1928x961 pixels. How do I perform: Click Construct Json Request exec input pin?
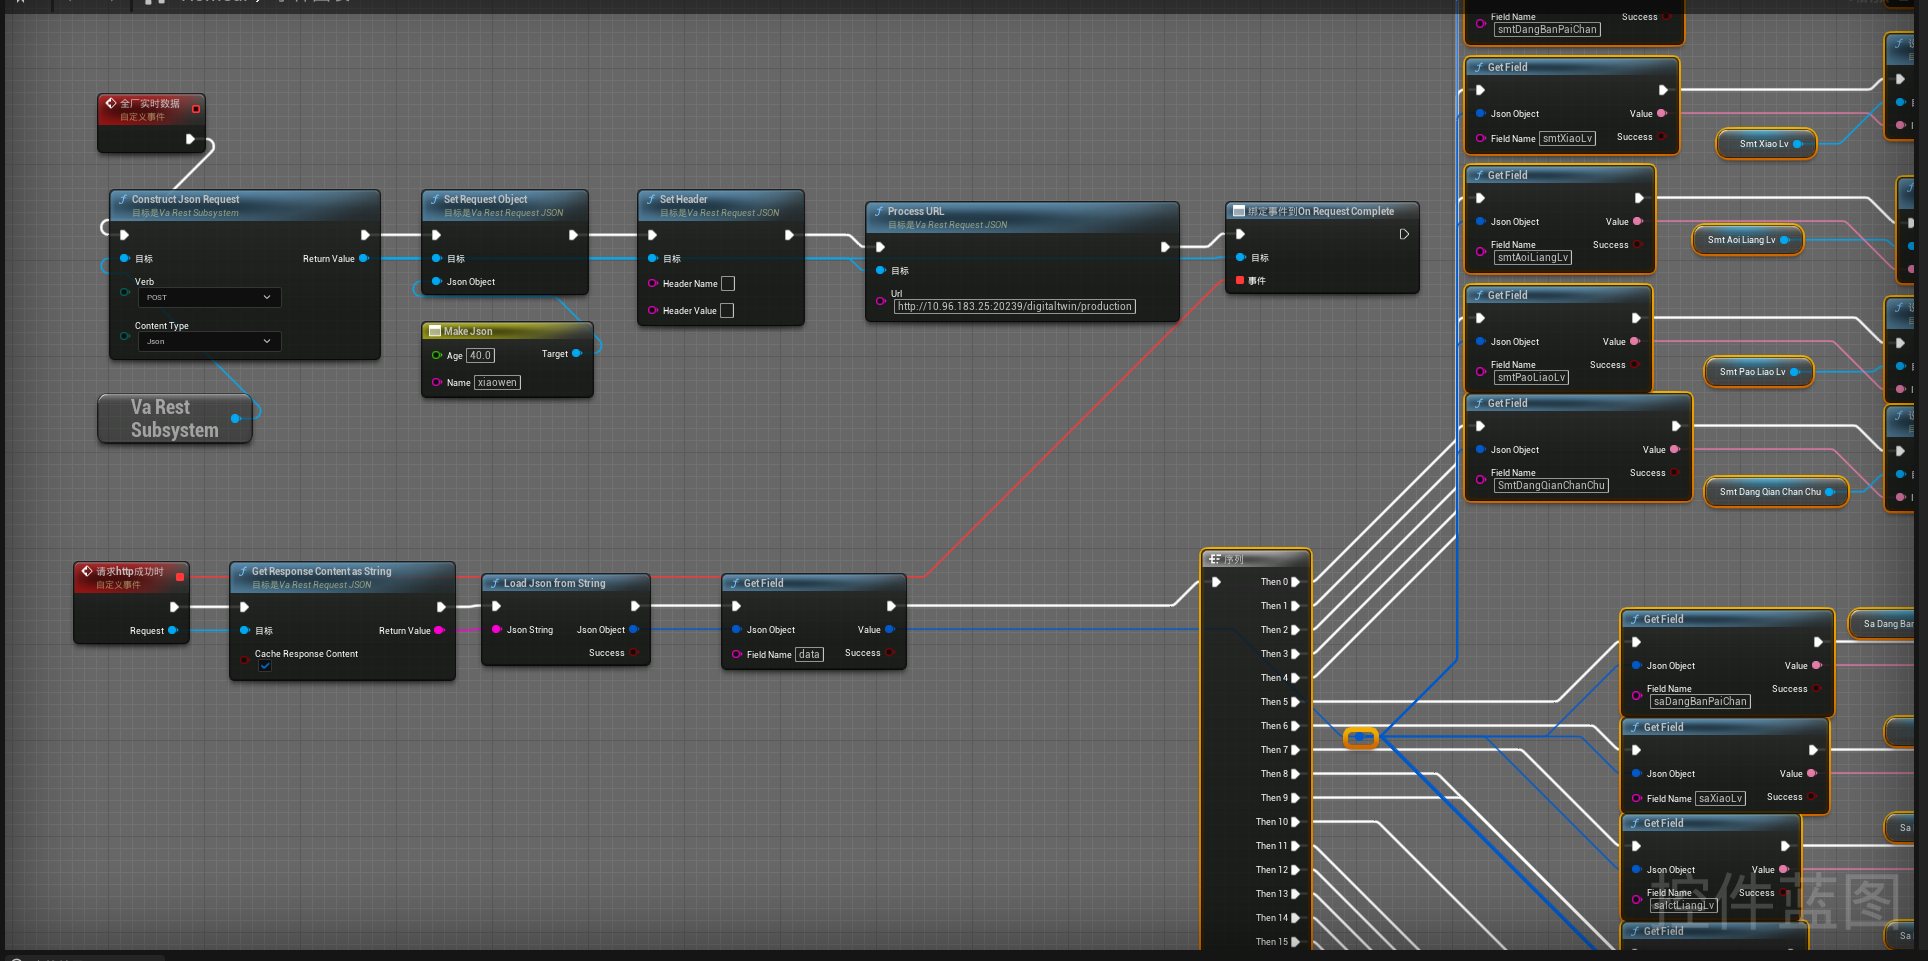[x=125, y=235]
